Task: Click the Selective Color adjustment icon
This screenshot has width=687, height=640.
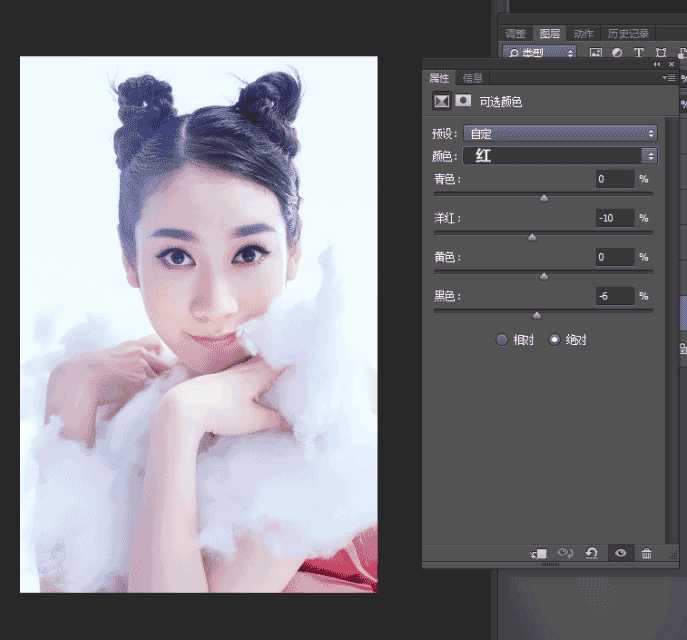Action: (x=440, y=101)
